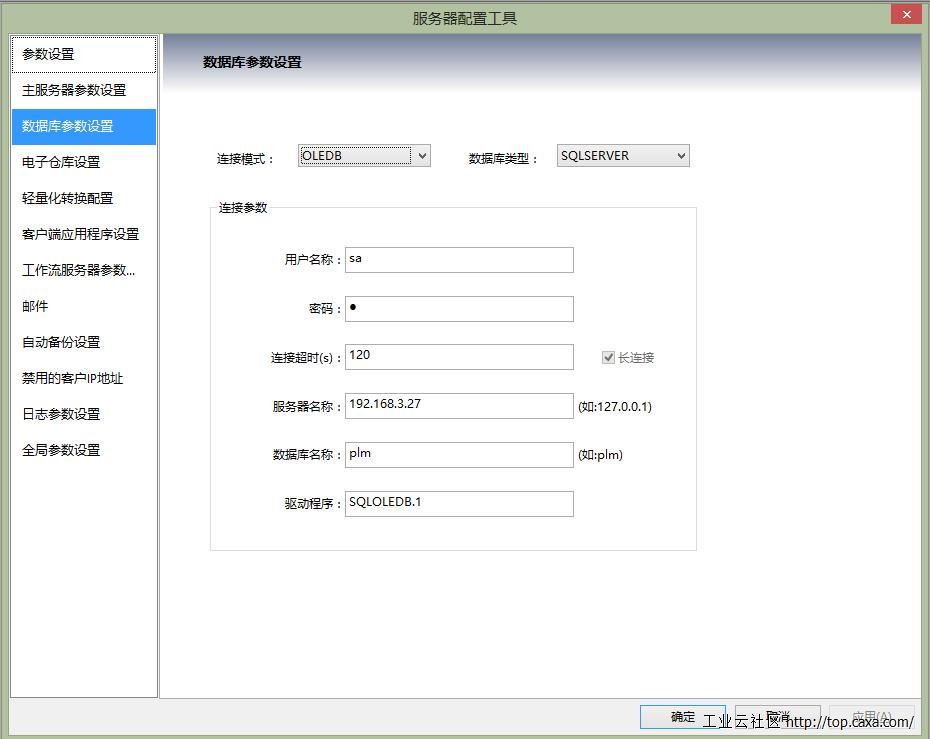Viewport: 930px width, 739px height.
Task: Open 全局参数设置 section
Action: (x=84, y=450)
